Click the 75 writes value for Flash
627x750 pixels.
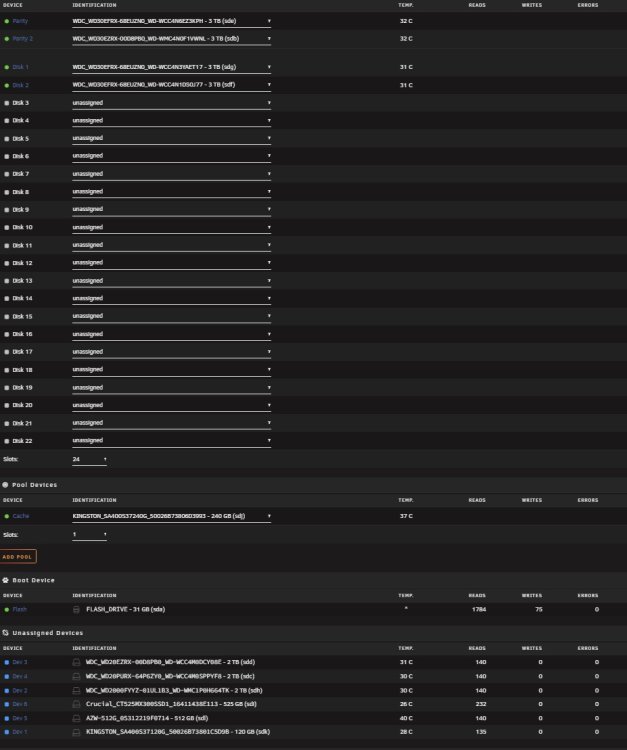[539, 609]
